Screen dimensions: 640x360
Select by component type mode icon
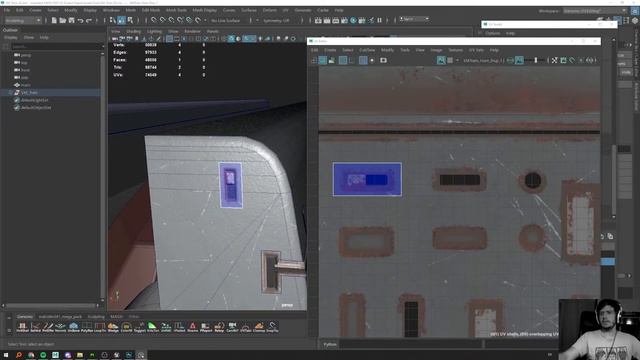point(130,20)
